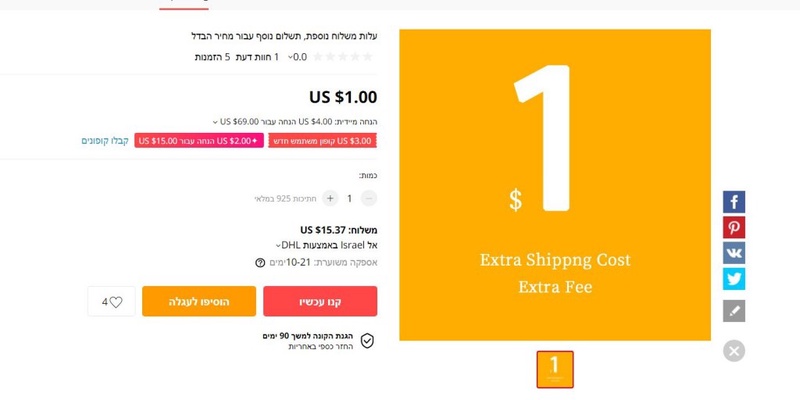Viewport: 800px width, 400px height.
Task: Click the buyer protection shield icon
Action: [x=367, y=341]
